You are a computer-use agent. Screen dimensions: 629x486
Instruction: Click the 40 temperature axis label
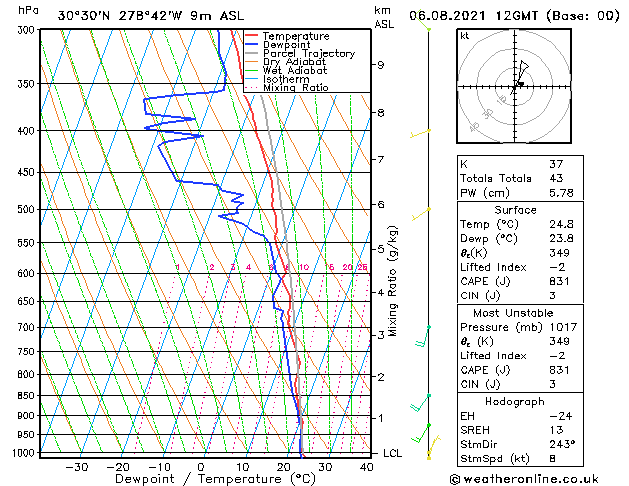pos(367,467)
